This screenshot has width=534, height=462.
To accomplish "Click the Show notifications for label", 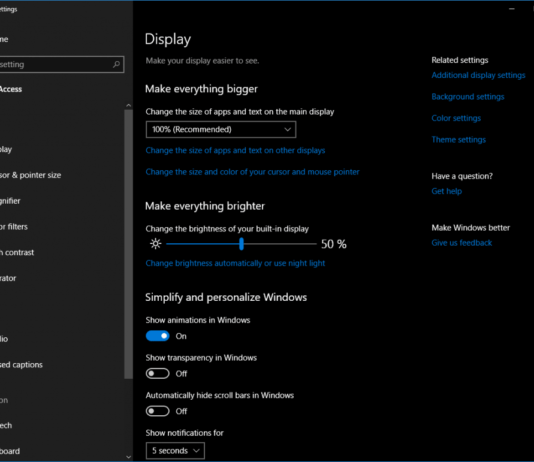I will click(185, 433).
